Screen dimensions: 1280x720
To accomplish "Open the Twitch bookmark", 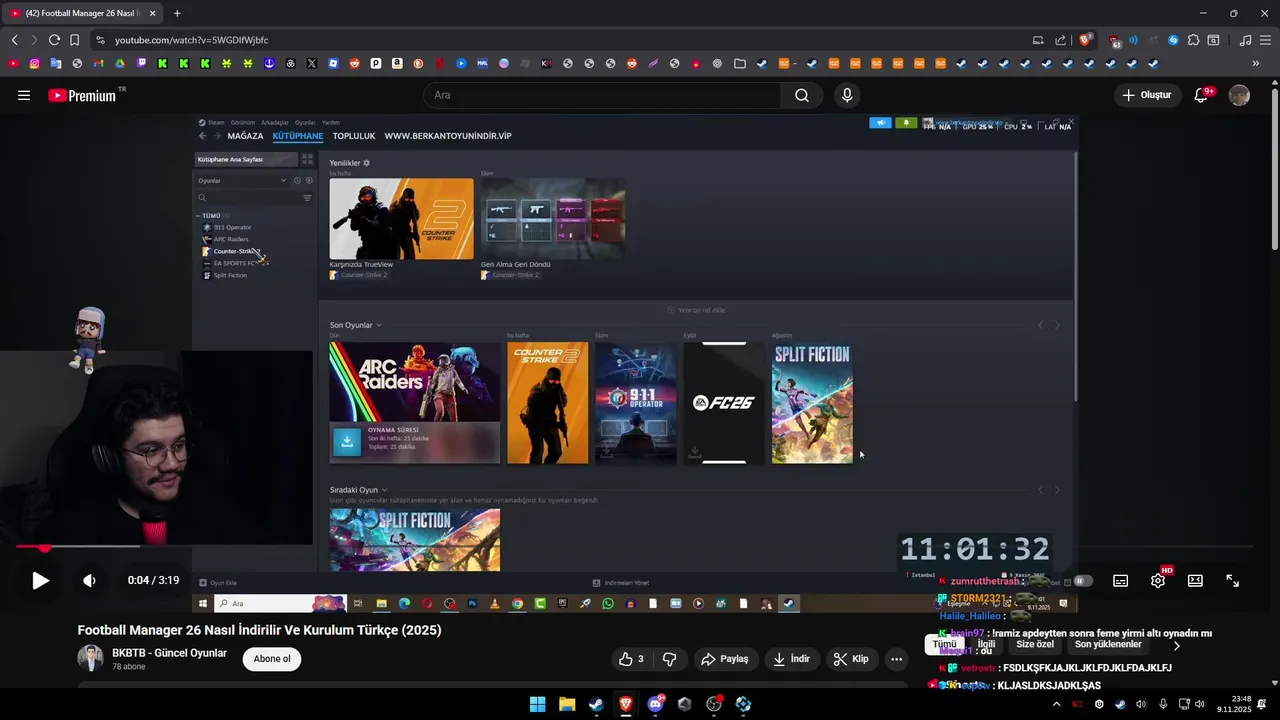I will point(141,63).
